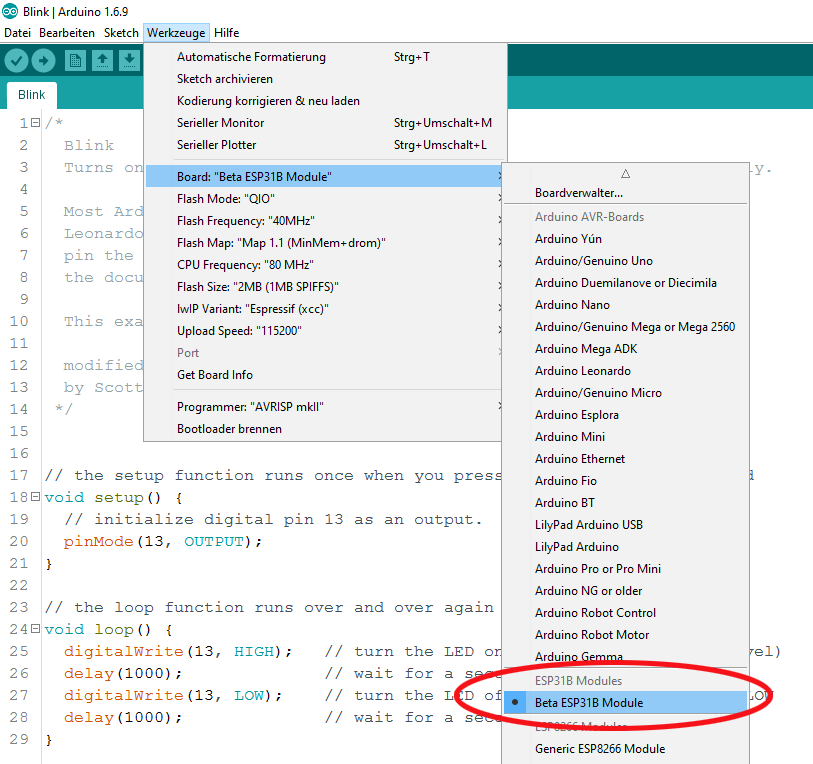The height and width of the screenshot is (764, 813).
Task: Click the Save sketch toolbar icon
Action: point(129,61)
